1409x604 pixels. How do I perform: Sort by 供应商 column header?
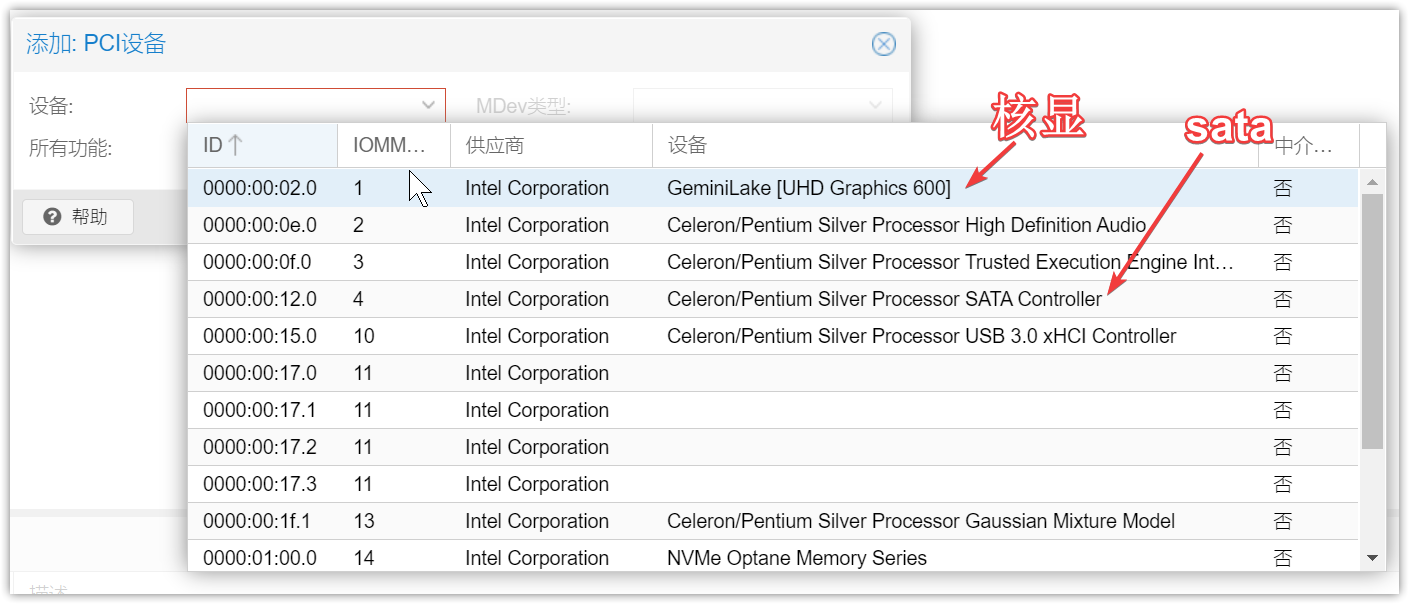(x=550, y=146)
